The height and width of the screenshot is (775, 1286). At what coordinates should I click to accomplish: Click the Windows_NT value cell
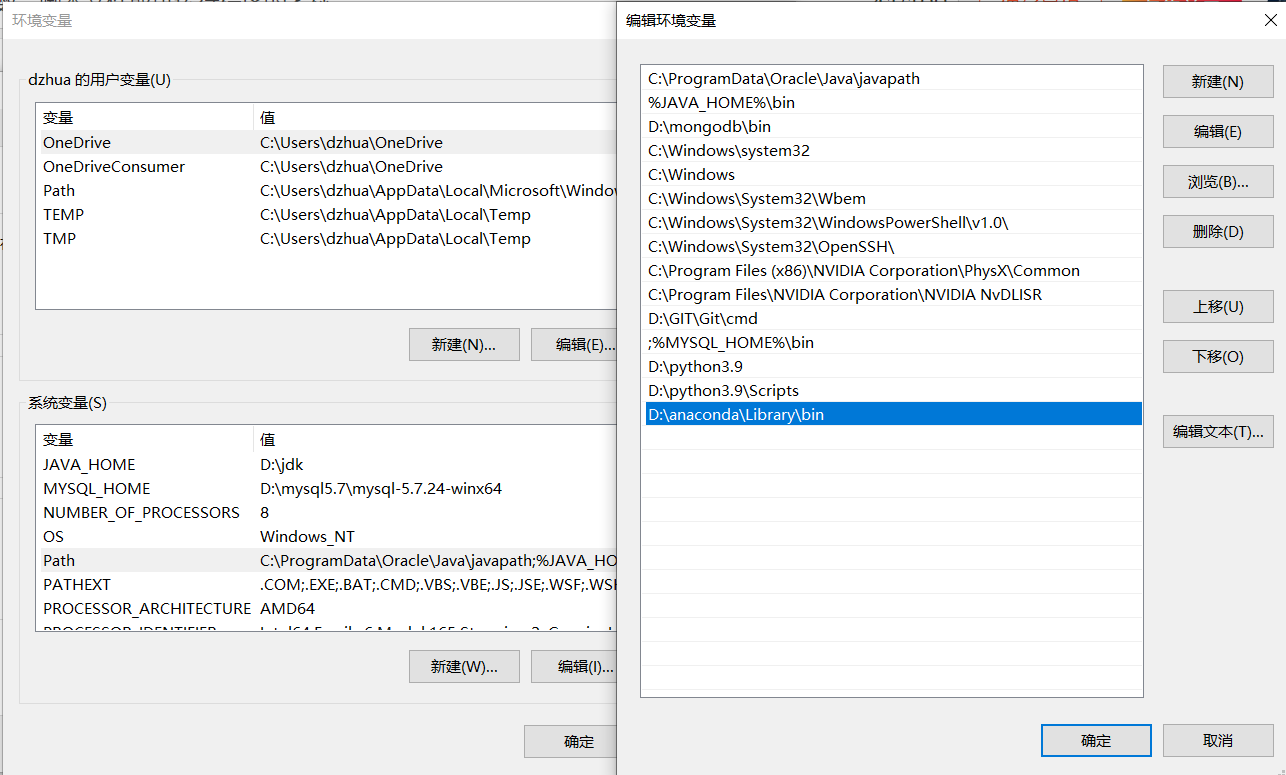coord(307,536)
